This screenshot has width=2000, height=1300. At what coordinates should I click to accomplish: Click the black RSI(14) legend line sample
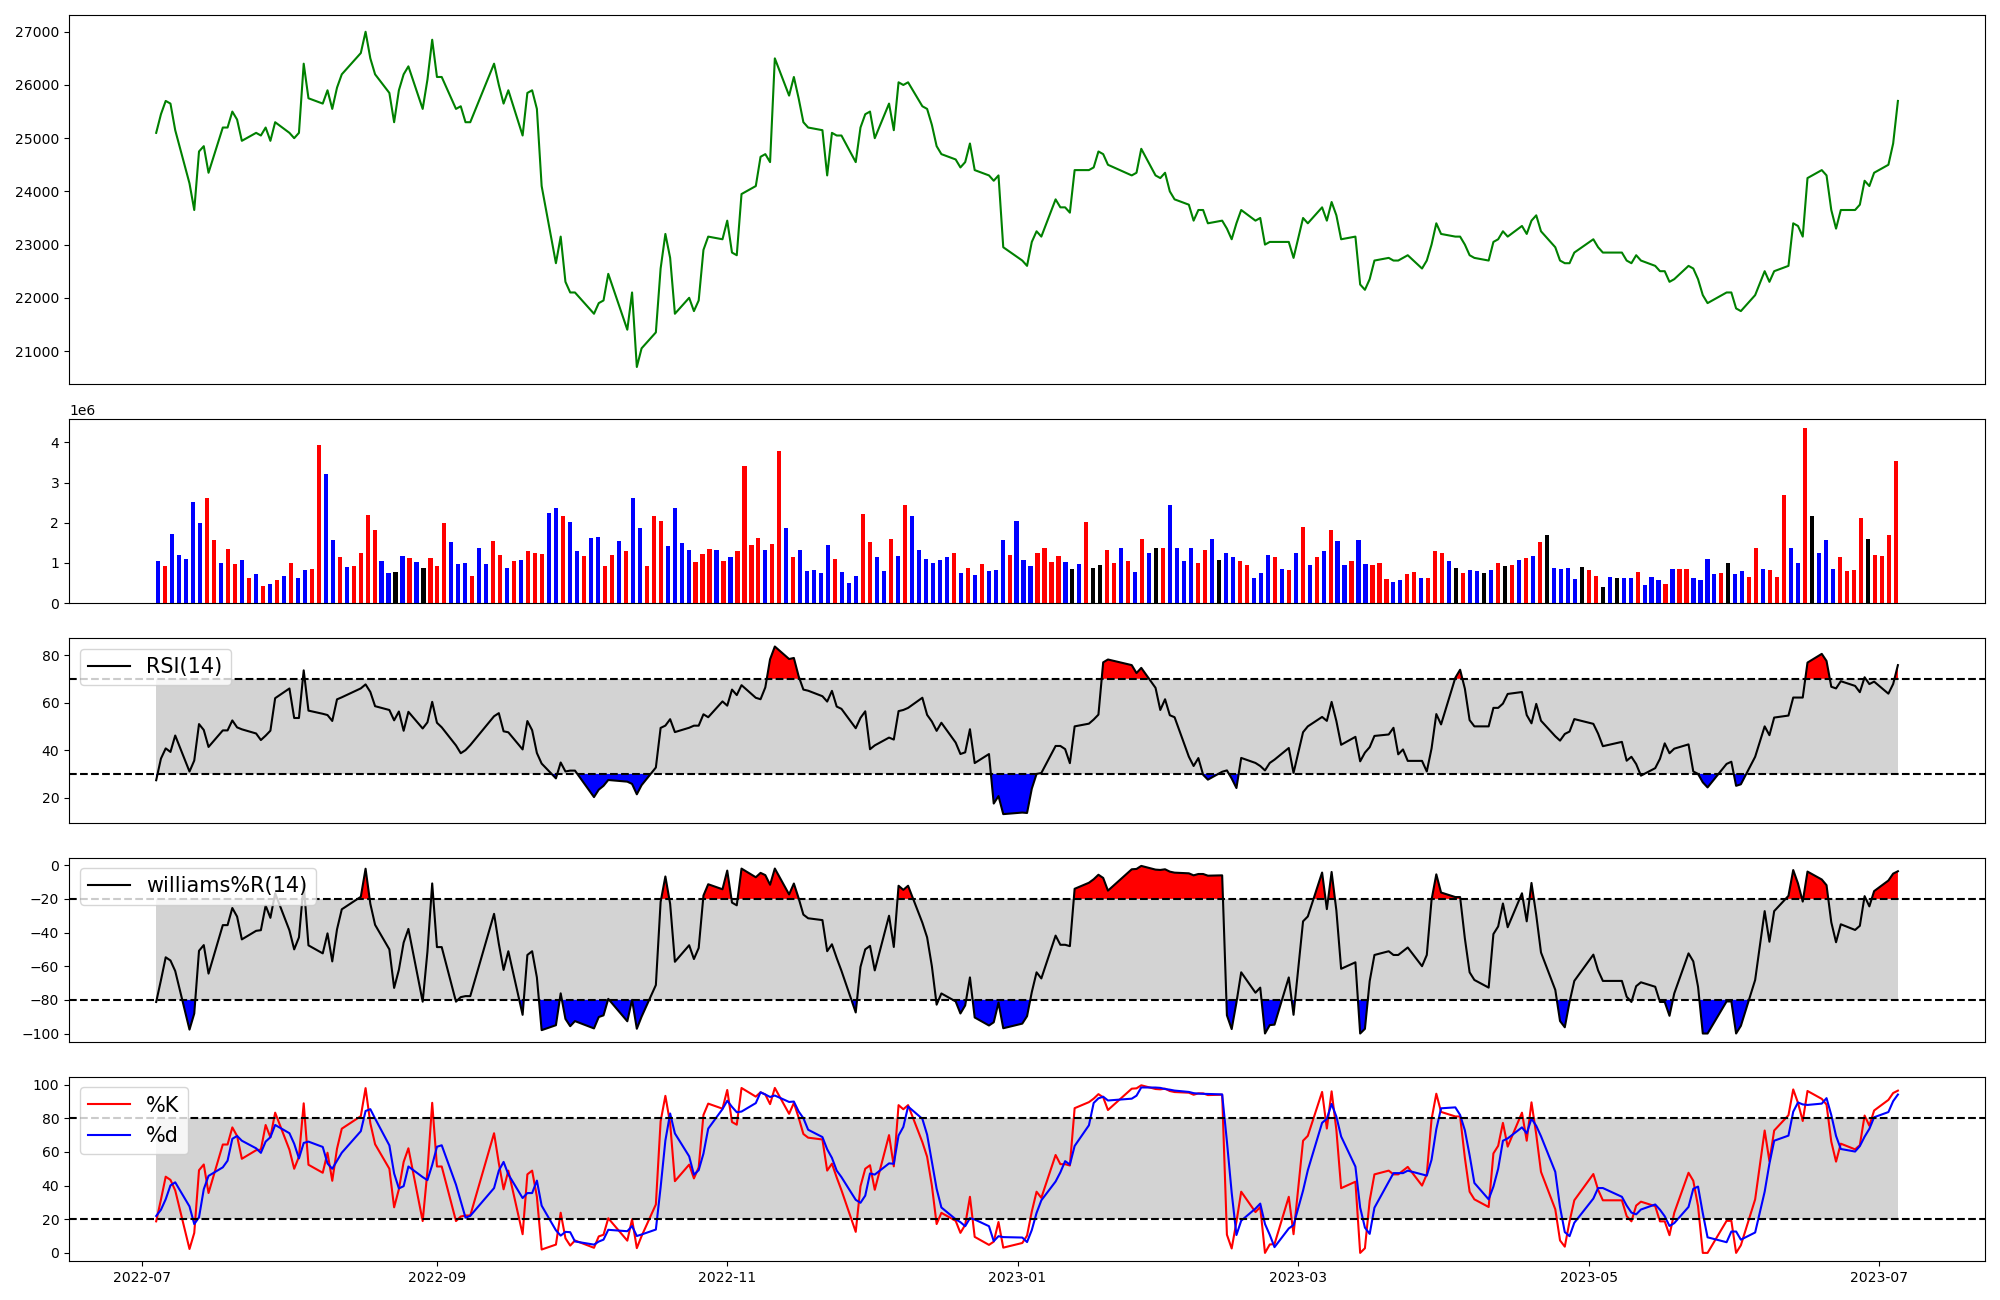[110, 666]
